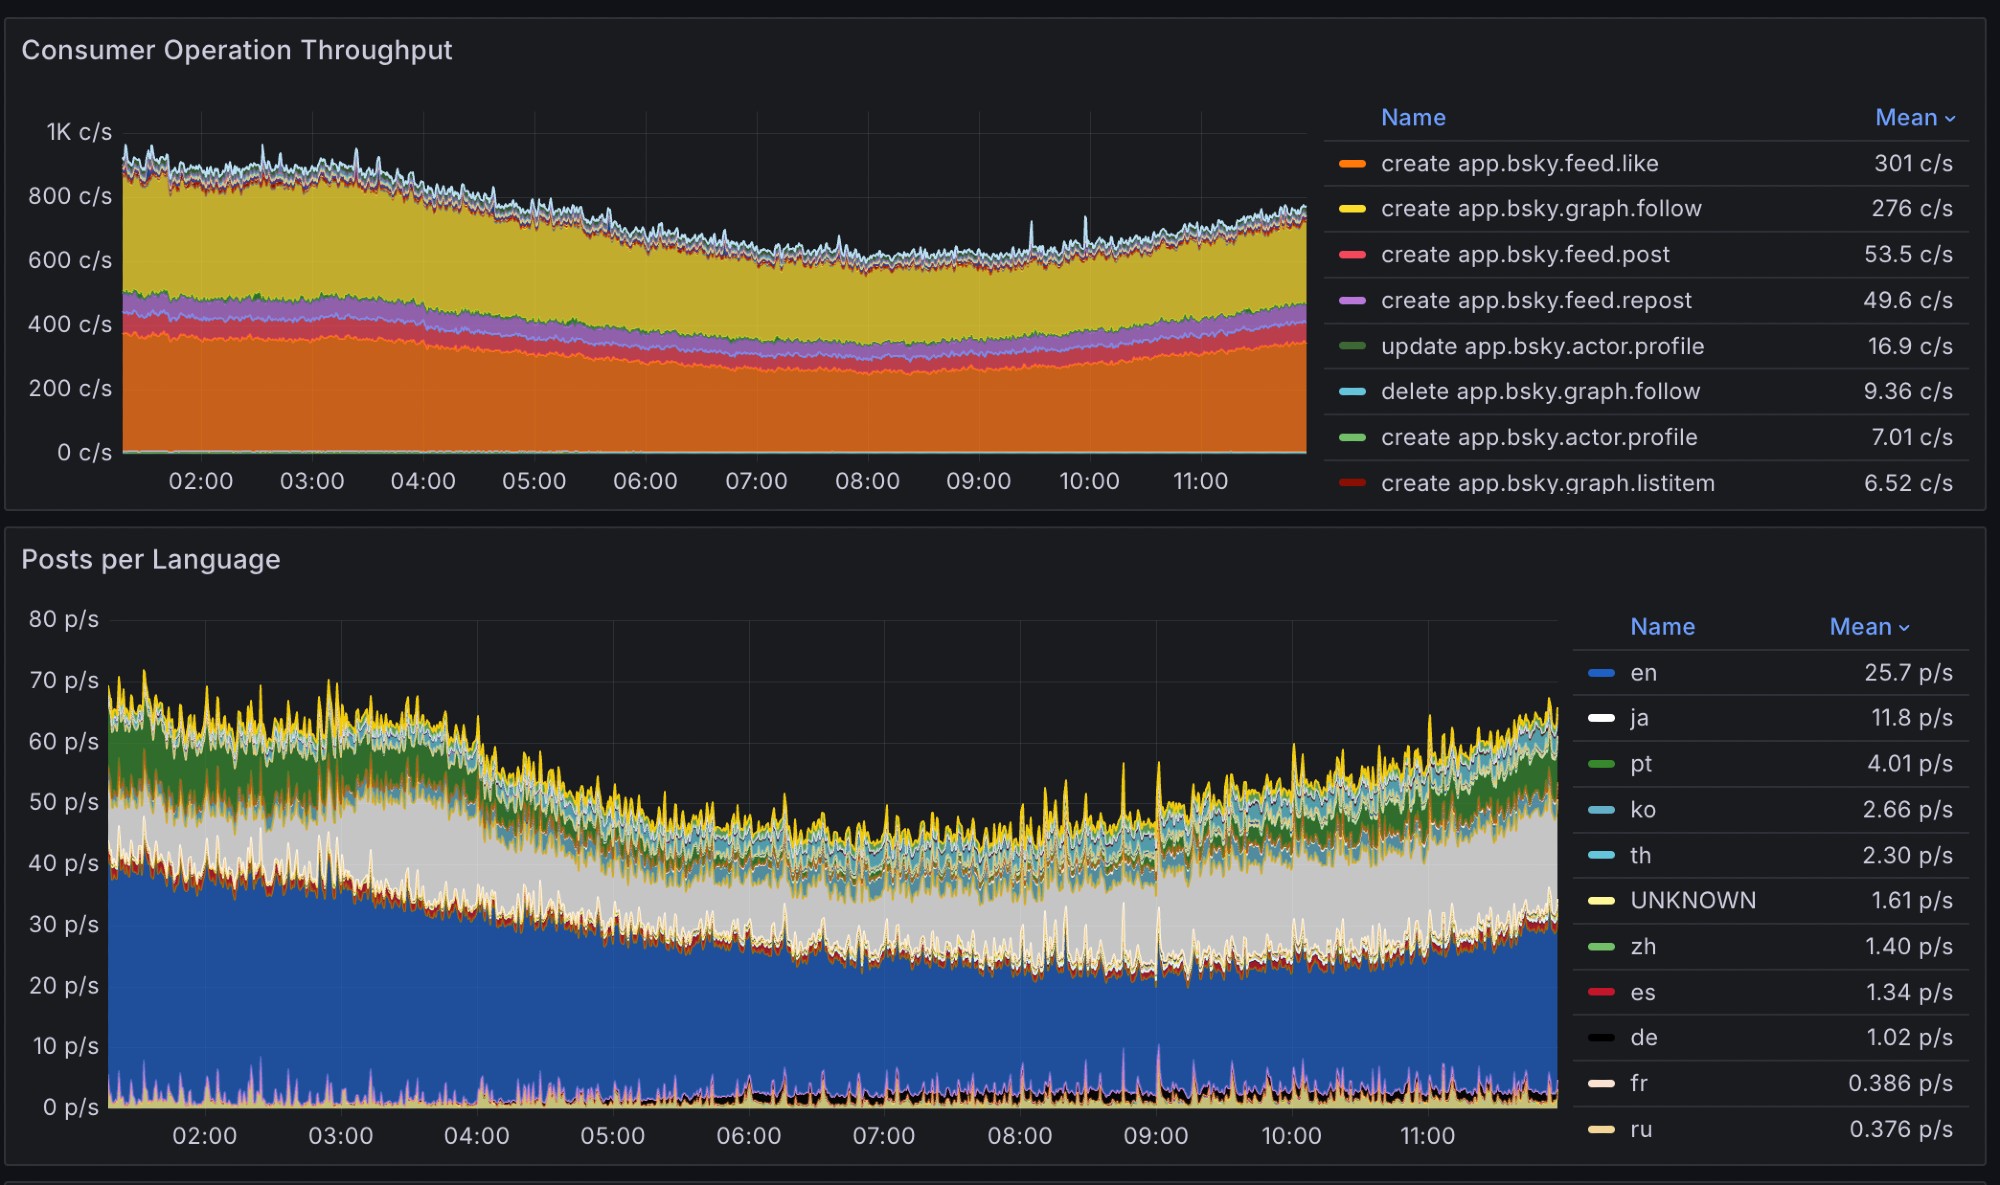
Task: Open Consumer Operation Throughput panel title menu
Action: (x=237, y=50)
